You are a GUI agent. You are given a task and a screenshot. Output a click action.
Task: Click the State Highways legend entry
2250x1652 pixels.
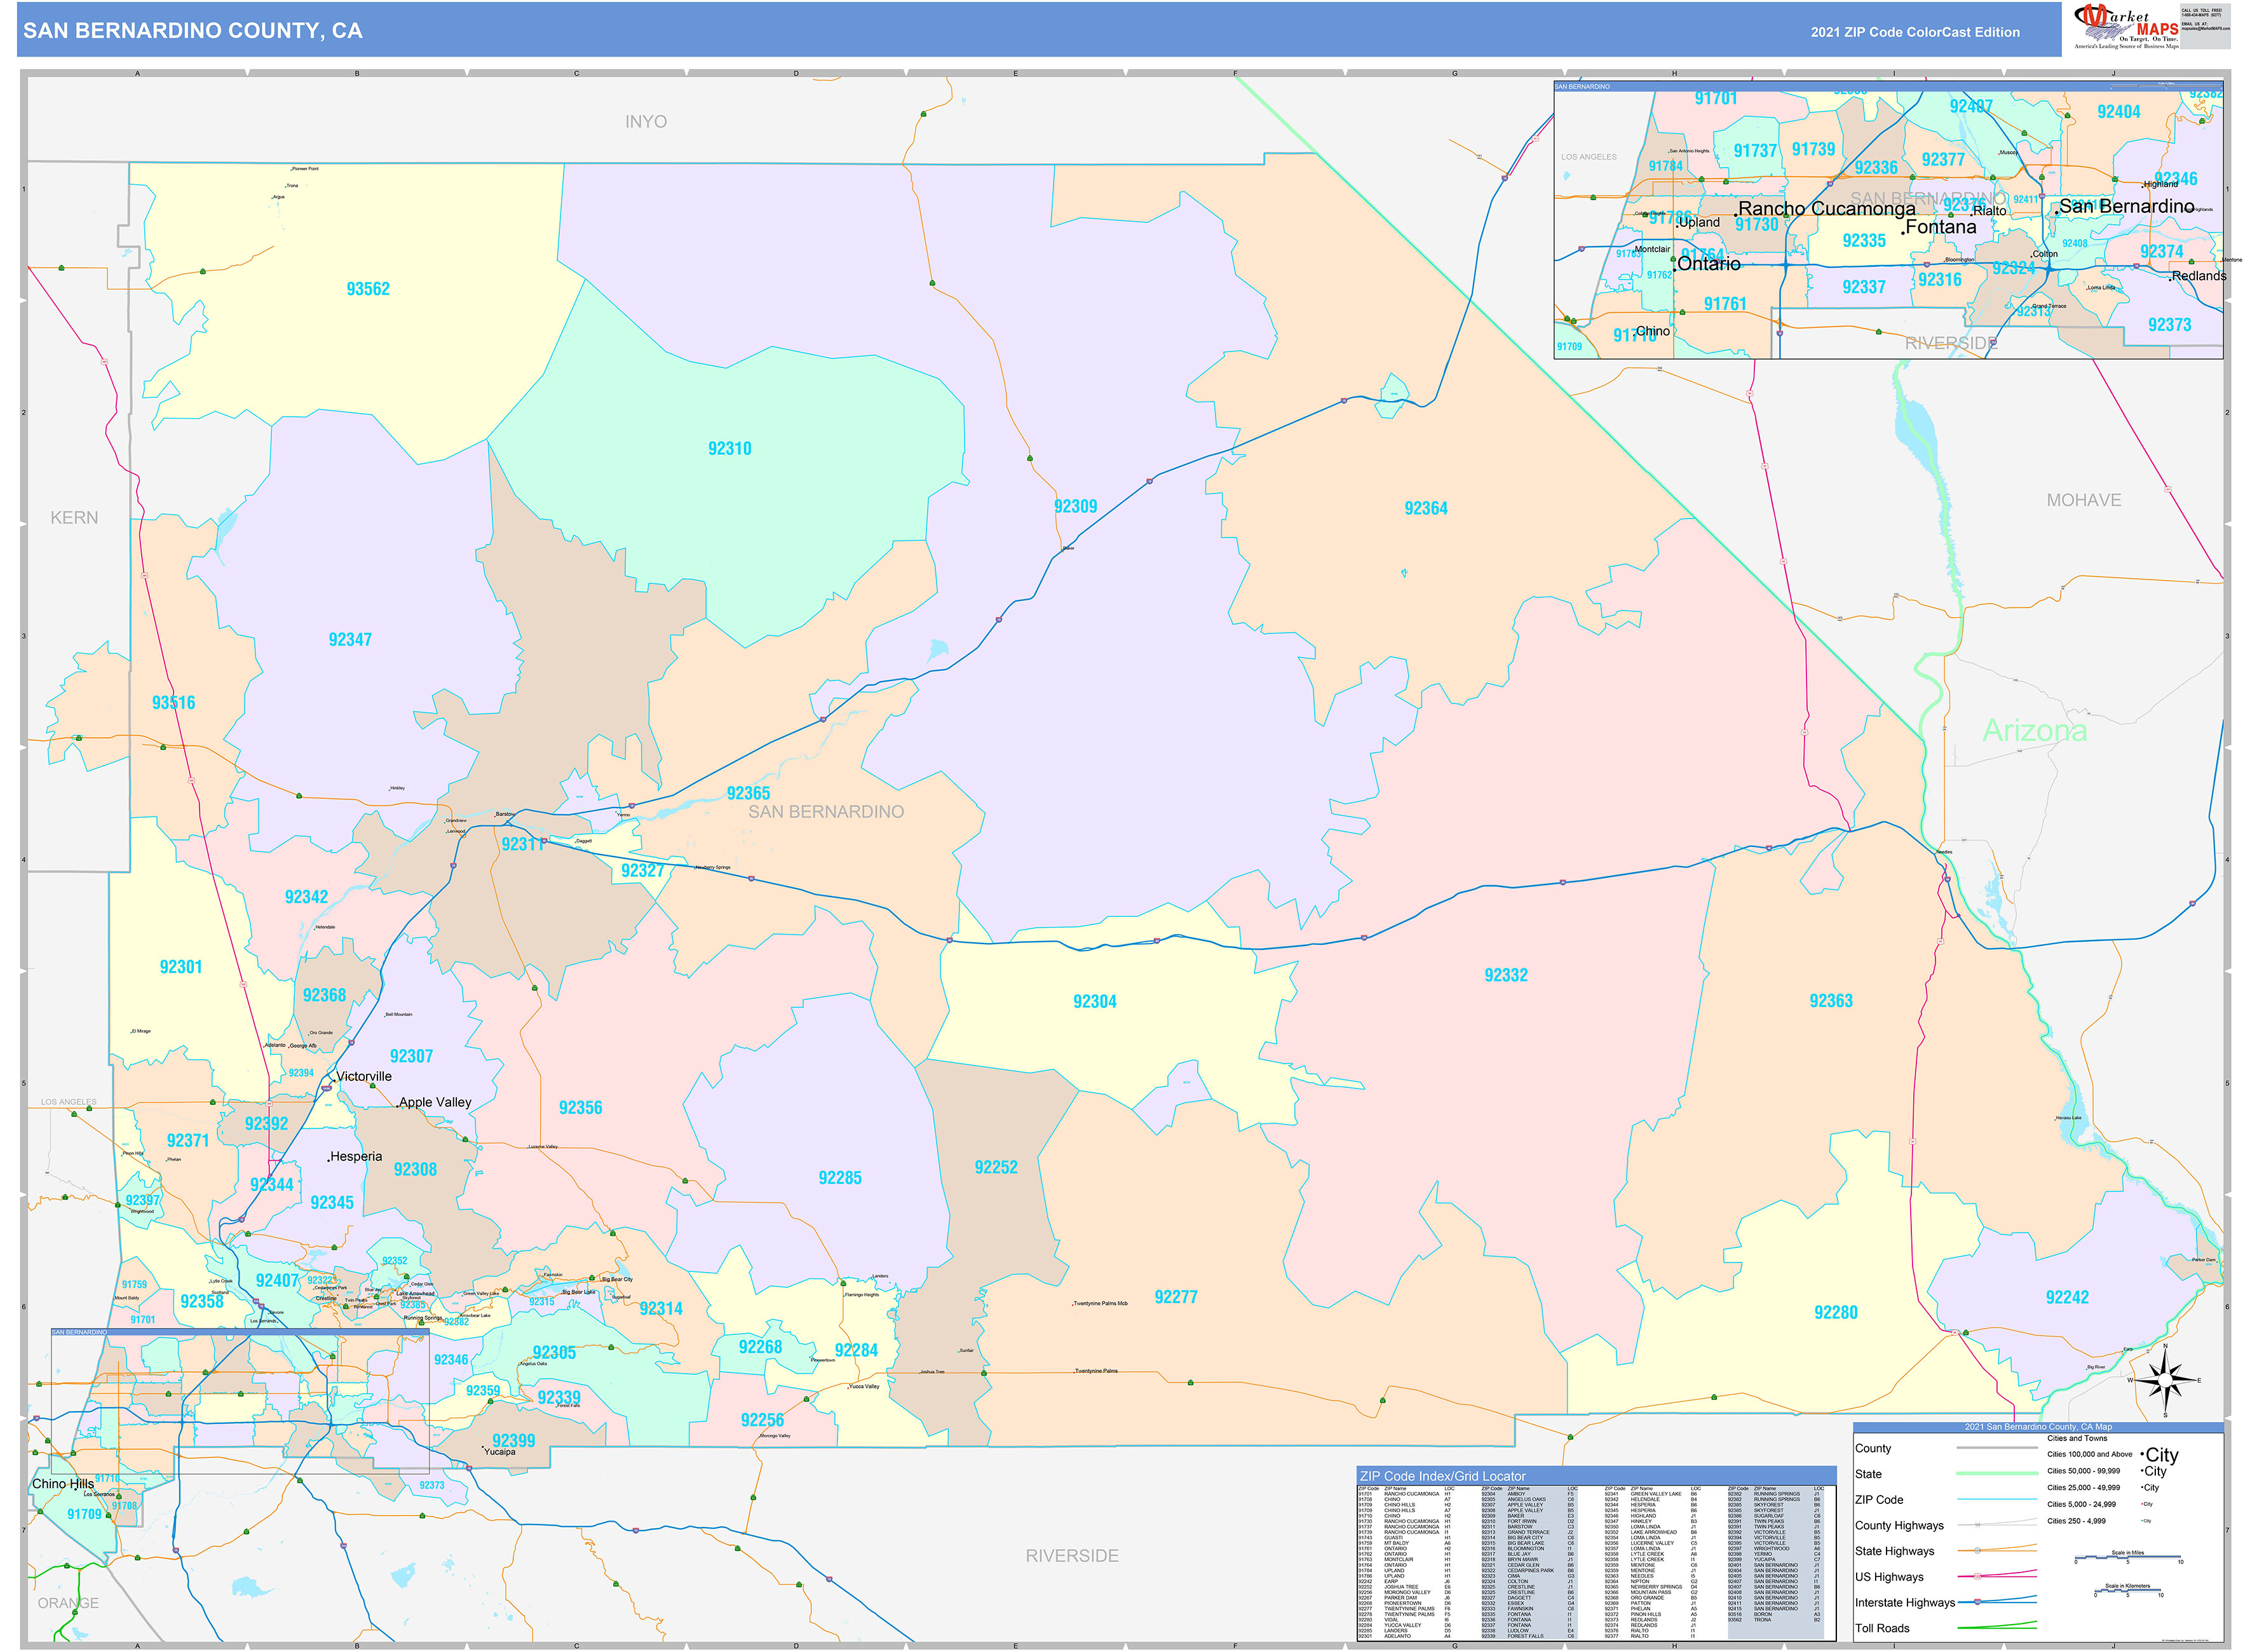pos(1894,1551)
